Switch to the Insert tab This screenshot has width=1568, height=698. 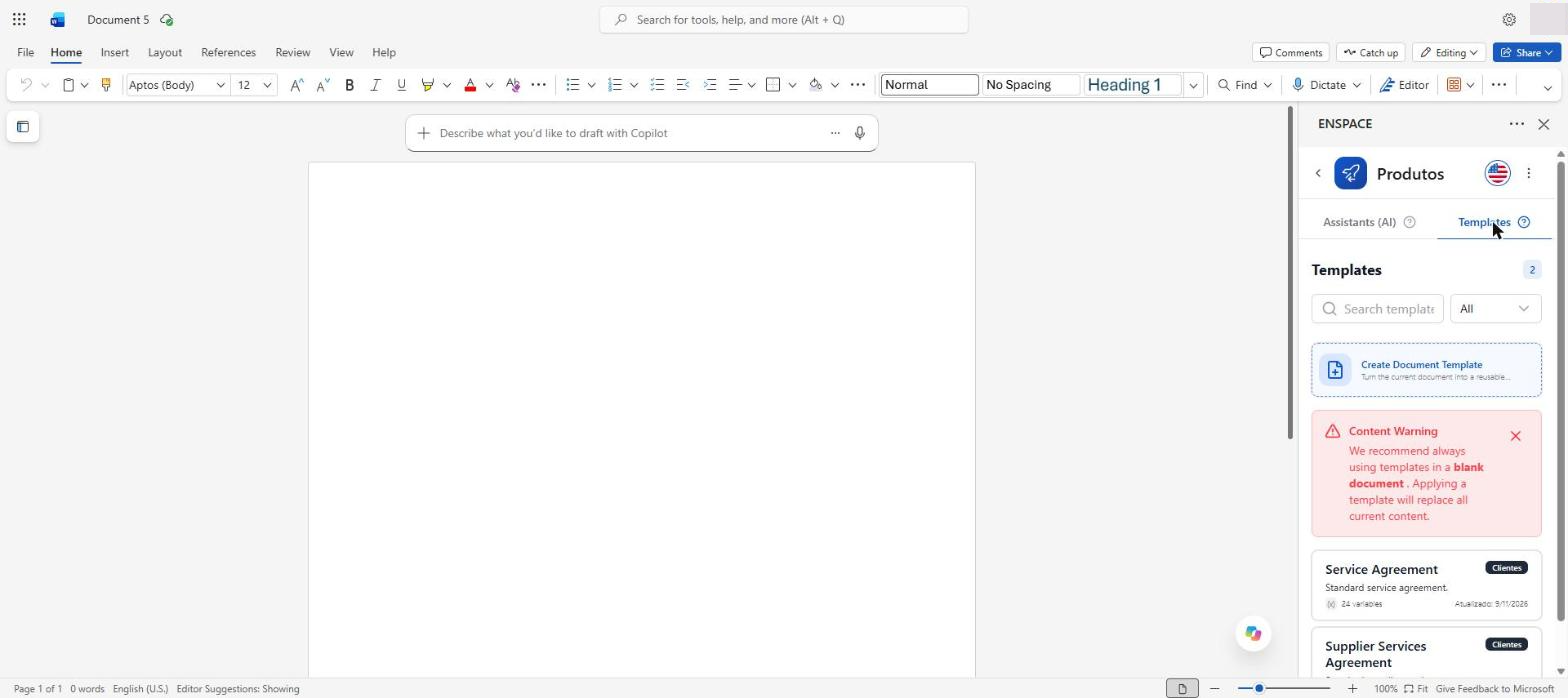(114, 52)
